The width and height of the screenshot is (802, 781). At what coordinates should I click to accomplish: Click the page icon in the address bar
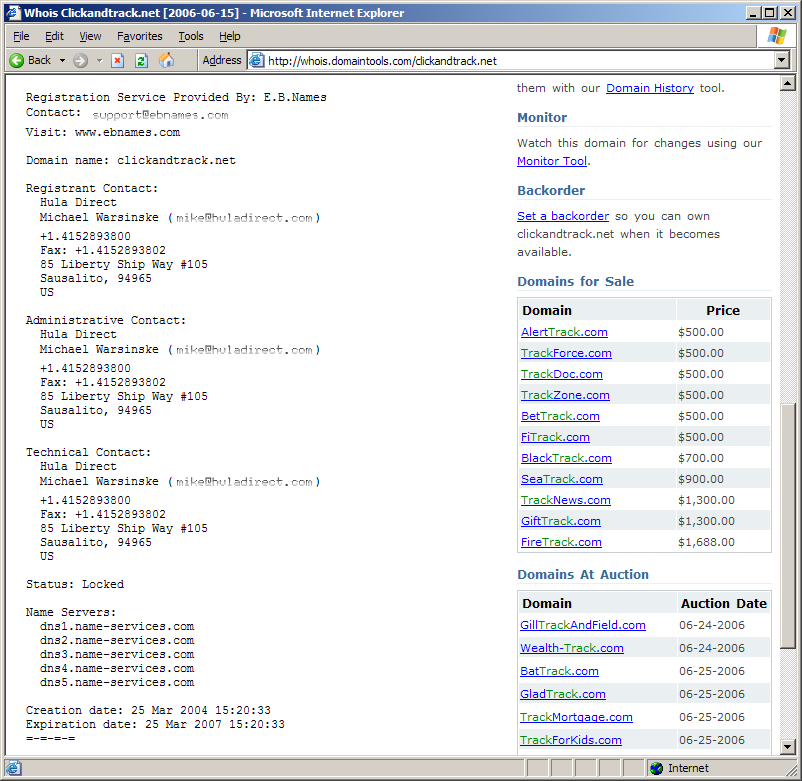point(257,60)
